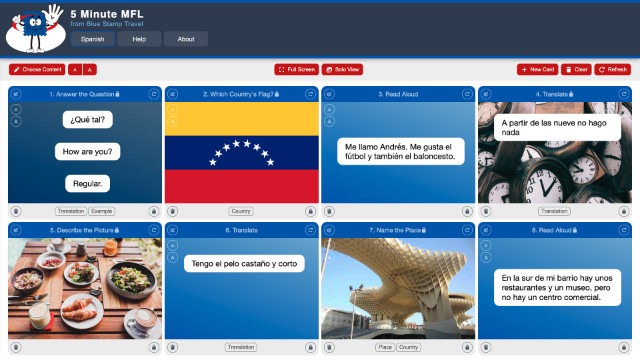The width and height of the screenshot is (640, 360).
Task: Delete card 8 Read Aloud with trash icon
Action: [x=486, y=347]
